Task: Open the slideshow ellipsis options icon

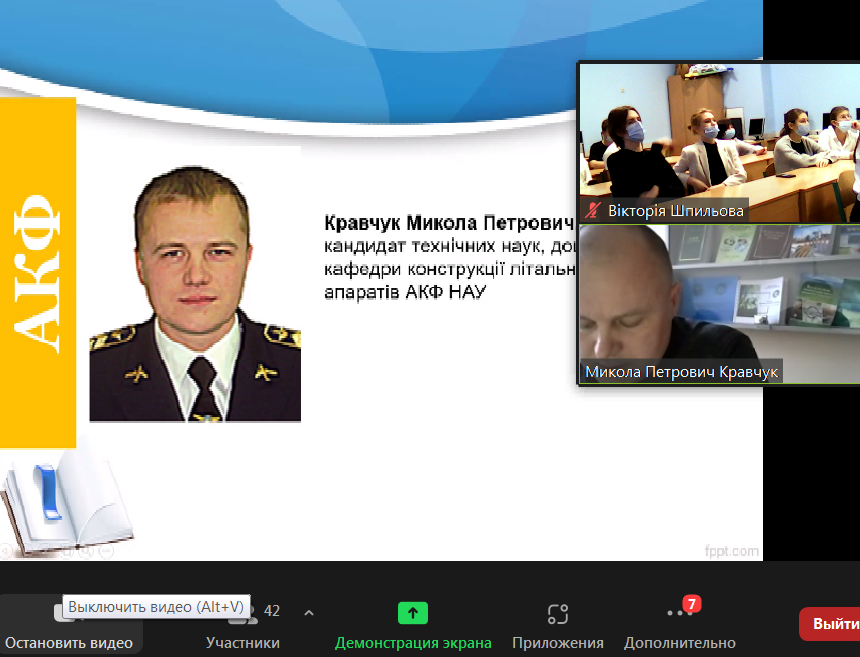Action: click(x=106, y=550)
